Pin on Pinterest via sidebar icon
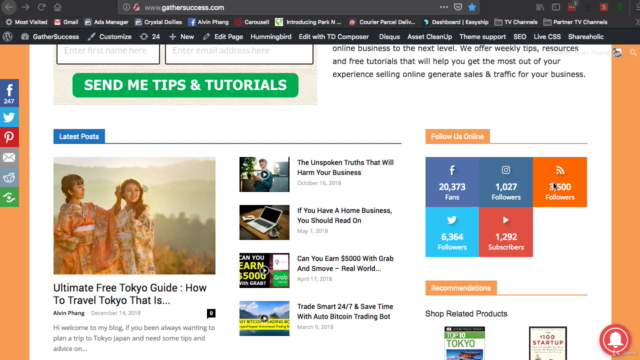 [x=9, y=137]
